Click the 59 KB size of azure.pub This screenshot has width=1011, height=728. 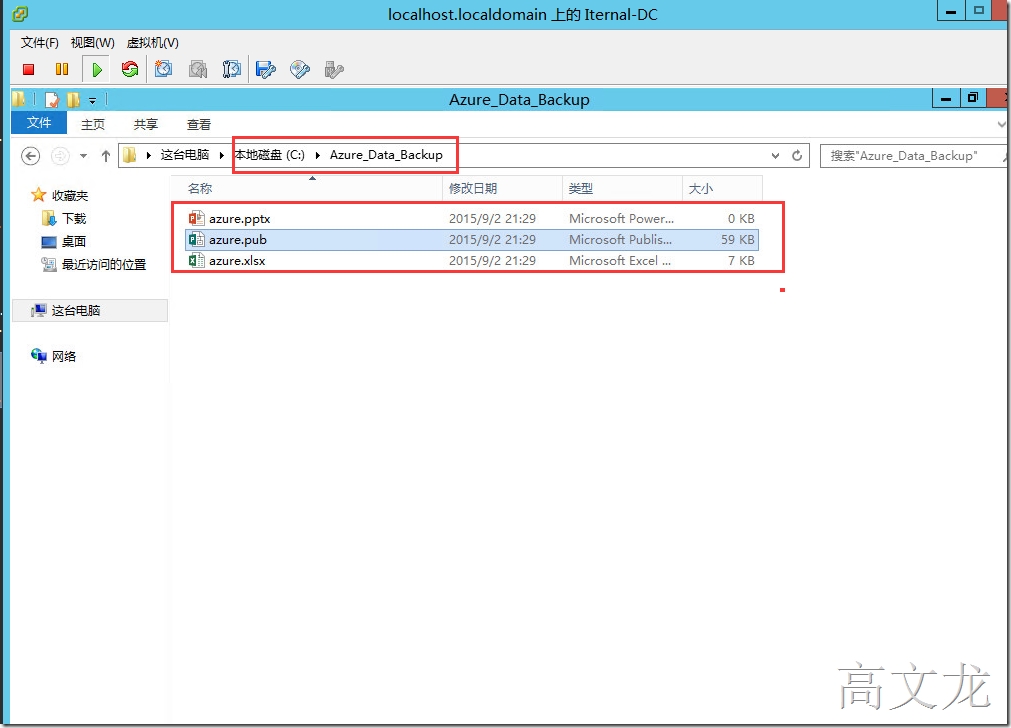[738, 240]
